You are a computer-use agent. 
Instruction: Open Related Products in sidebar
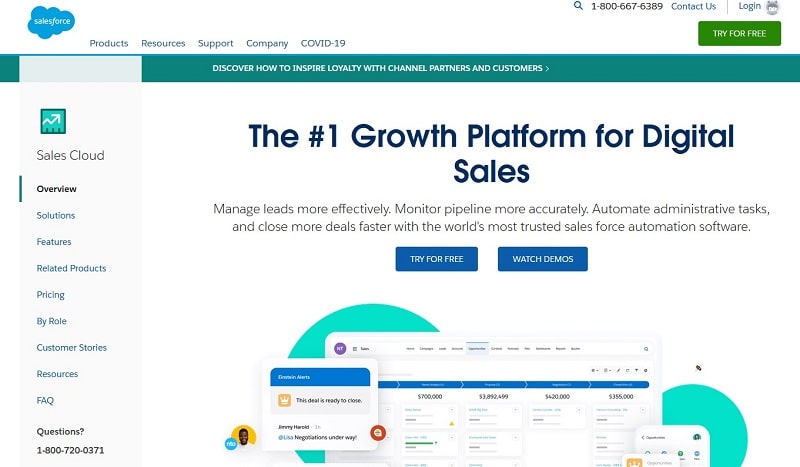point(71,268)
